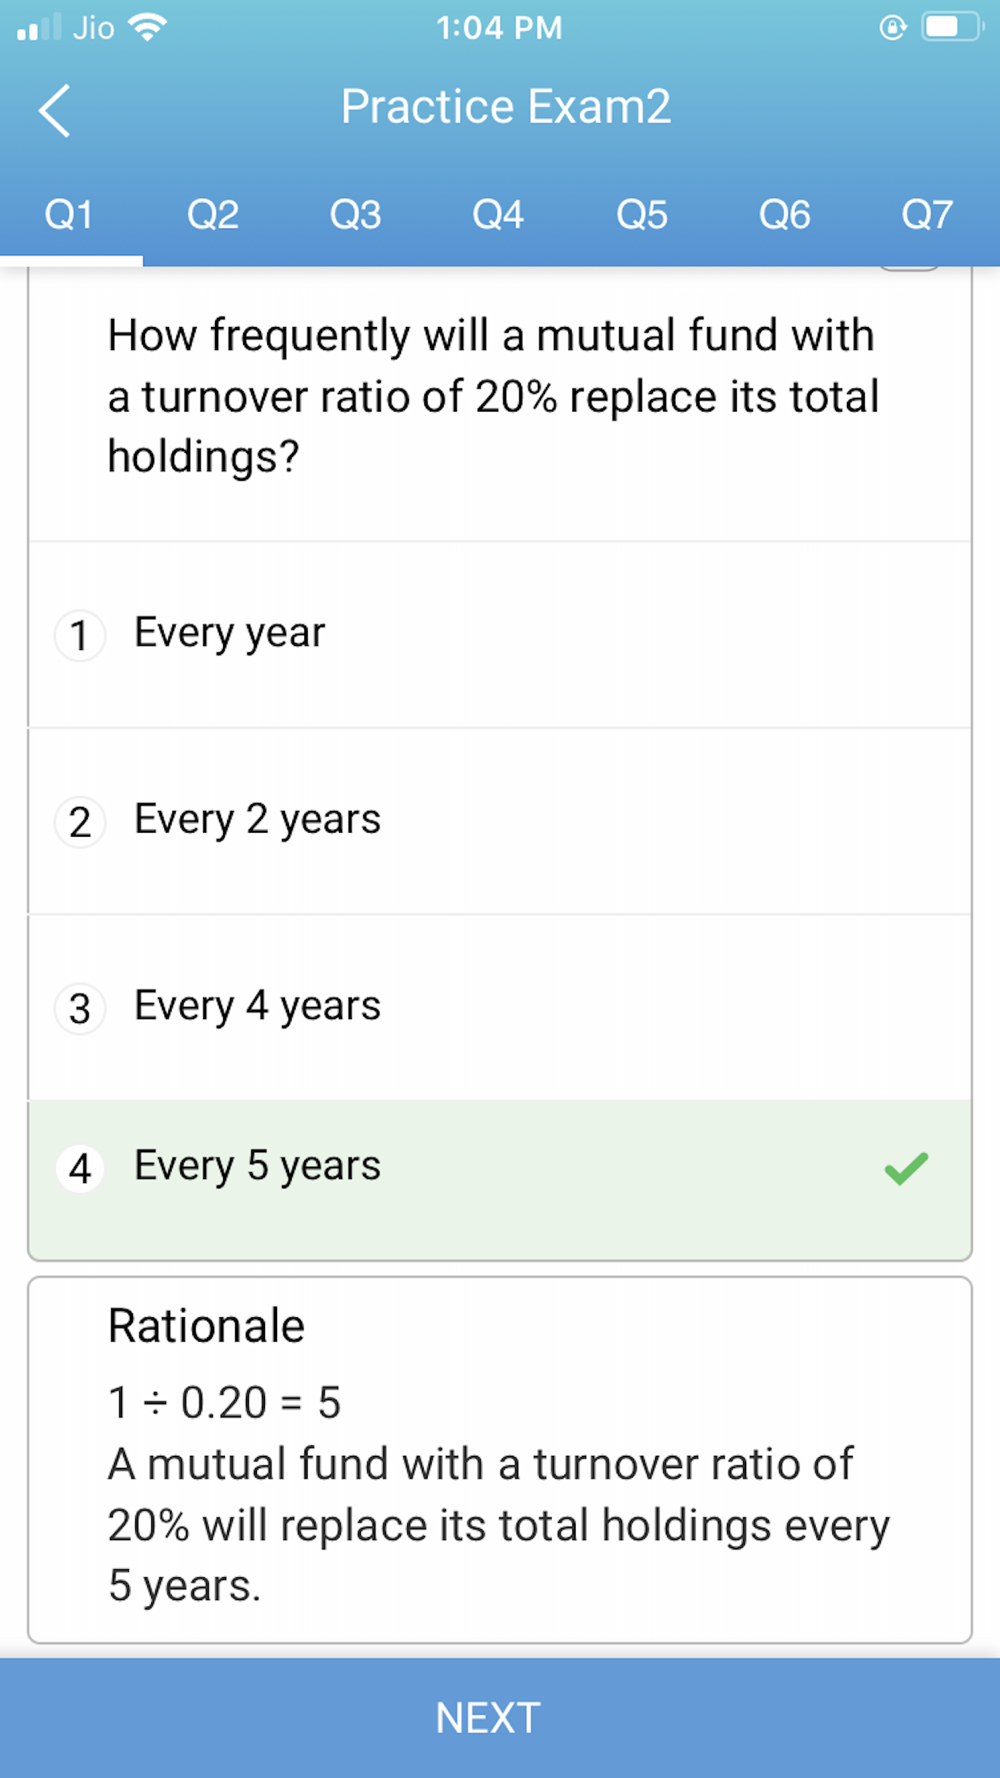
Task: Select answer number 3 circle
Action: (x=80, y=1009)
